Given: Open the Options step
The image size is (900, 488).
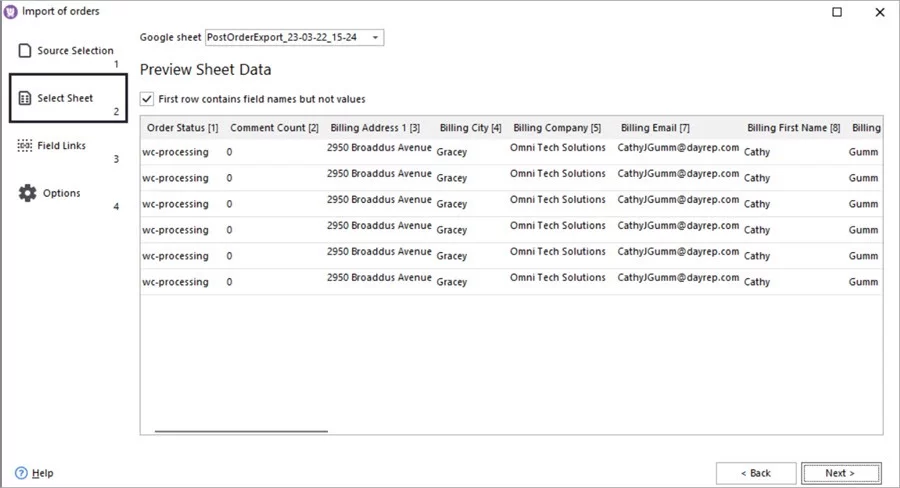Looking at the screenshot, I should click(61, 193).
